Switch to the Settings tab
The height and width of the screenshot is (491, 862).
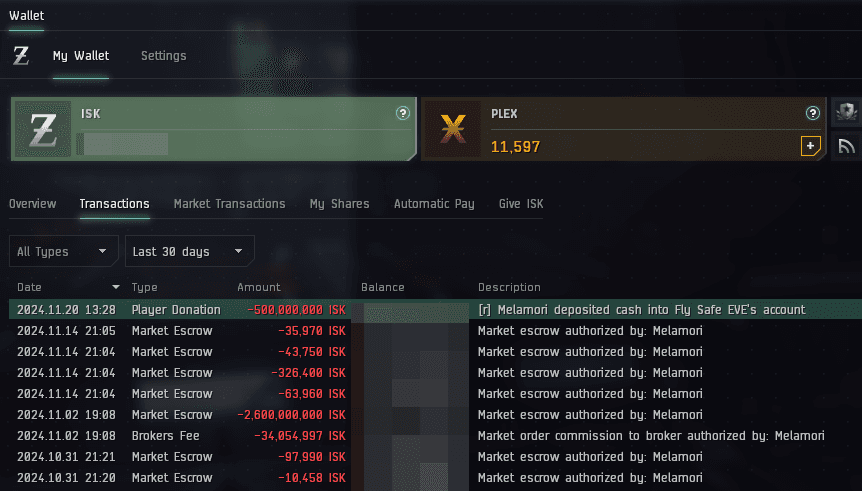[x=163, y=56]
